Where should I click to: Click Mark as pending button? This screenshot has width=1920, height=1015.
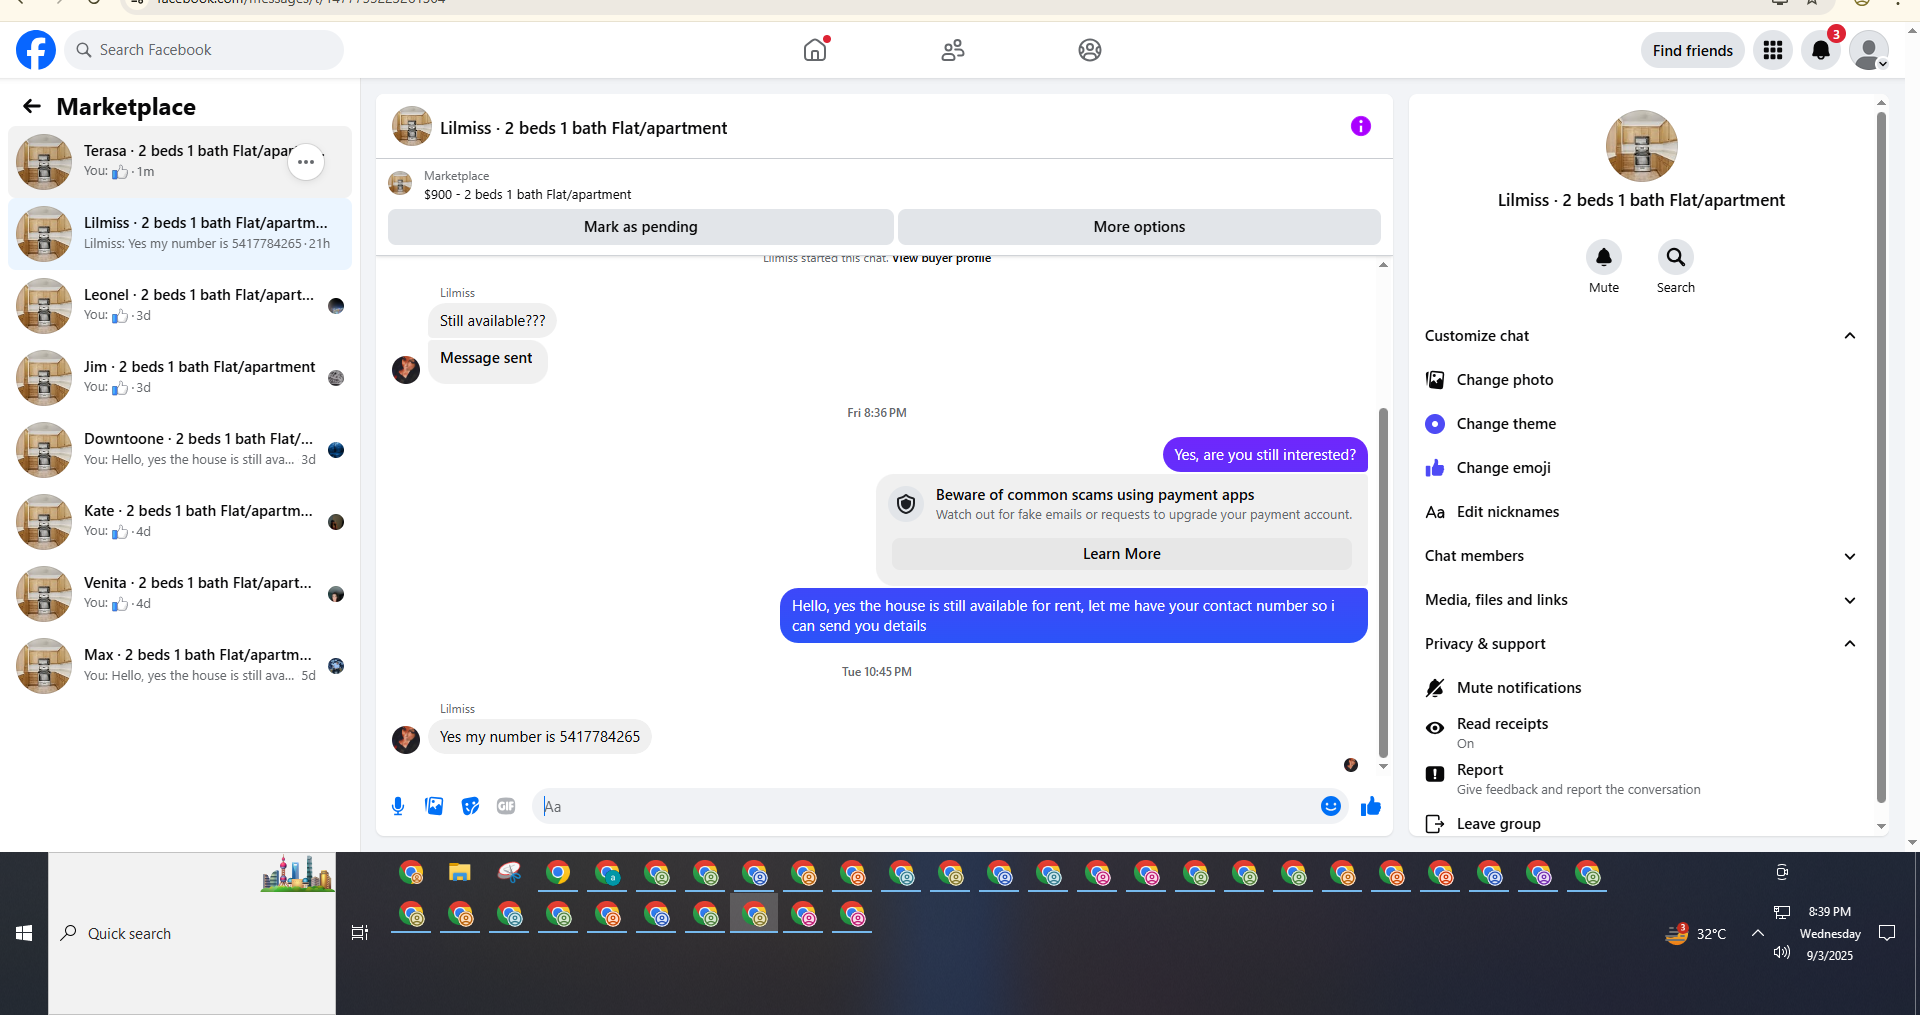(641, 227)
